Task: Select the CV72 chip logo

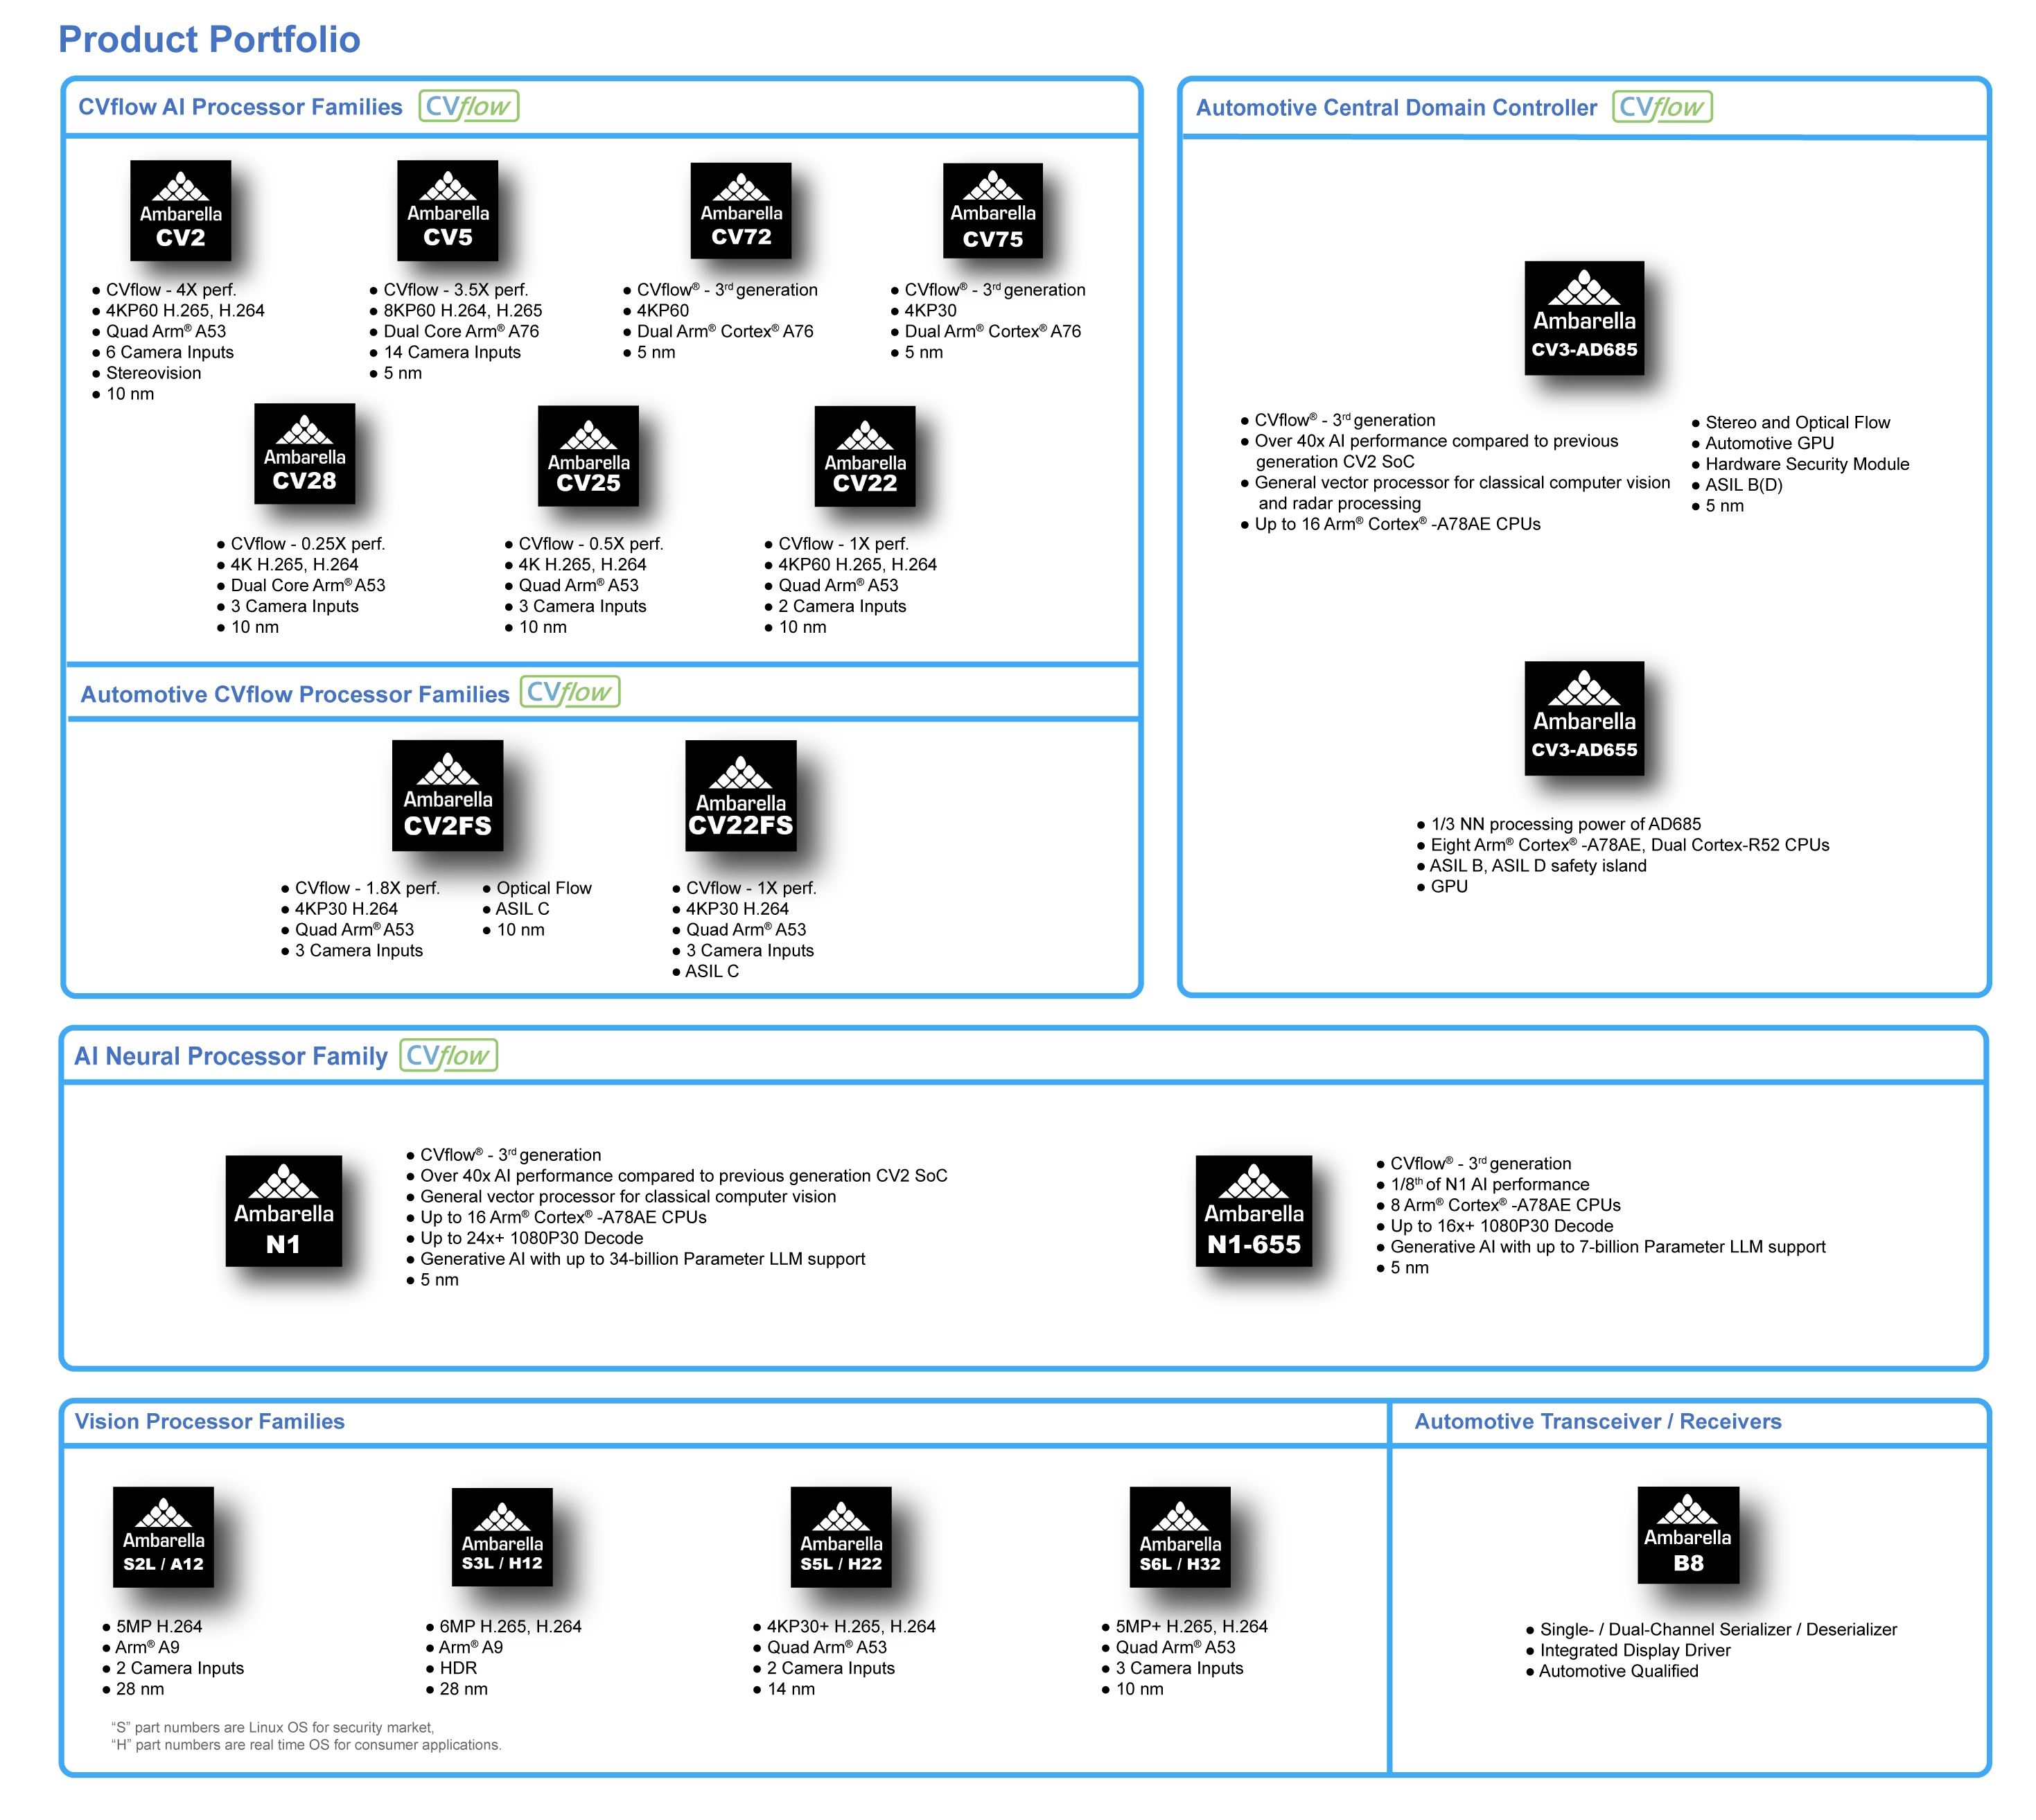Action: click(x=740, y=211)
